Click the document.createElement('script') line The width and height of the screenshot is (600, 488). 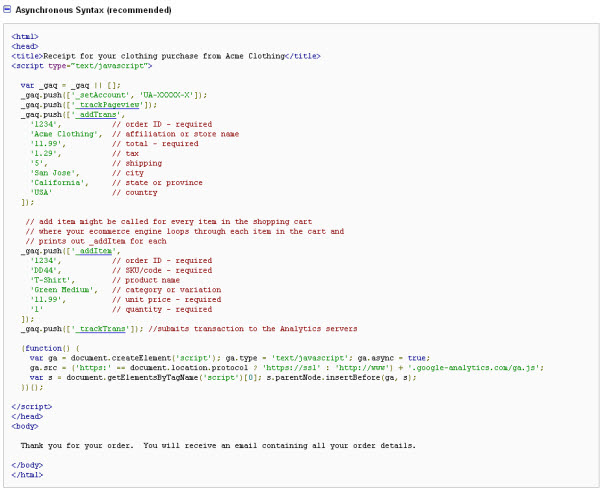pos(230,358)
